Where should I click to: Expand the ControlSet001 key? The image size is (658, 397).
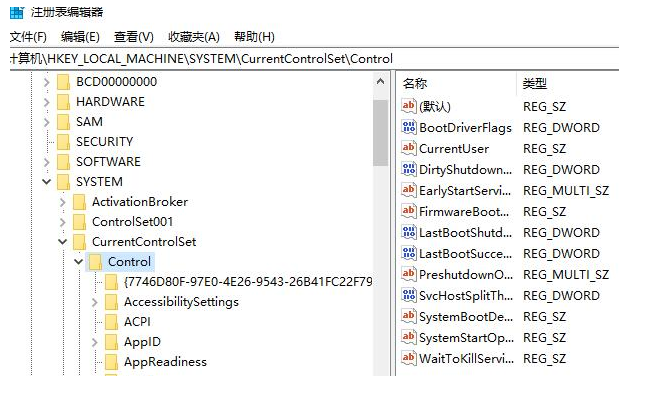pos(63,222)
